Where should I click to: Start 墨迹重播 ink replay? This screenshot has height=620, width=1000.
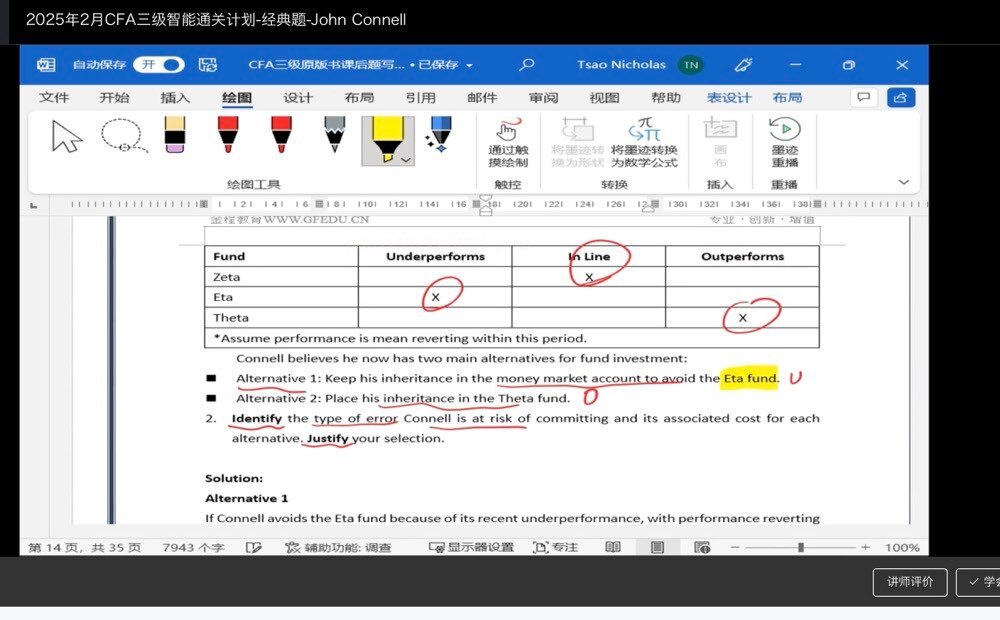tap(784, 143)
